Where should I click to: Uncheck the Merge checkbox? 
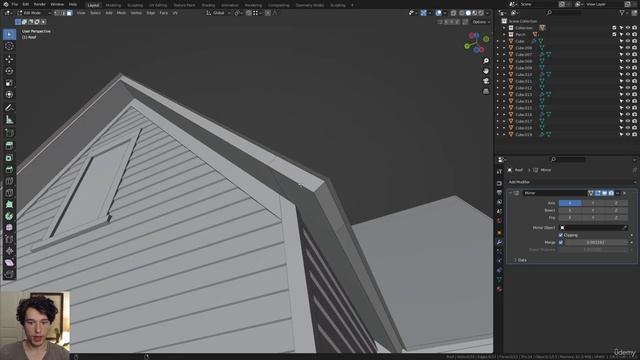(x=561, y=242)
